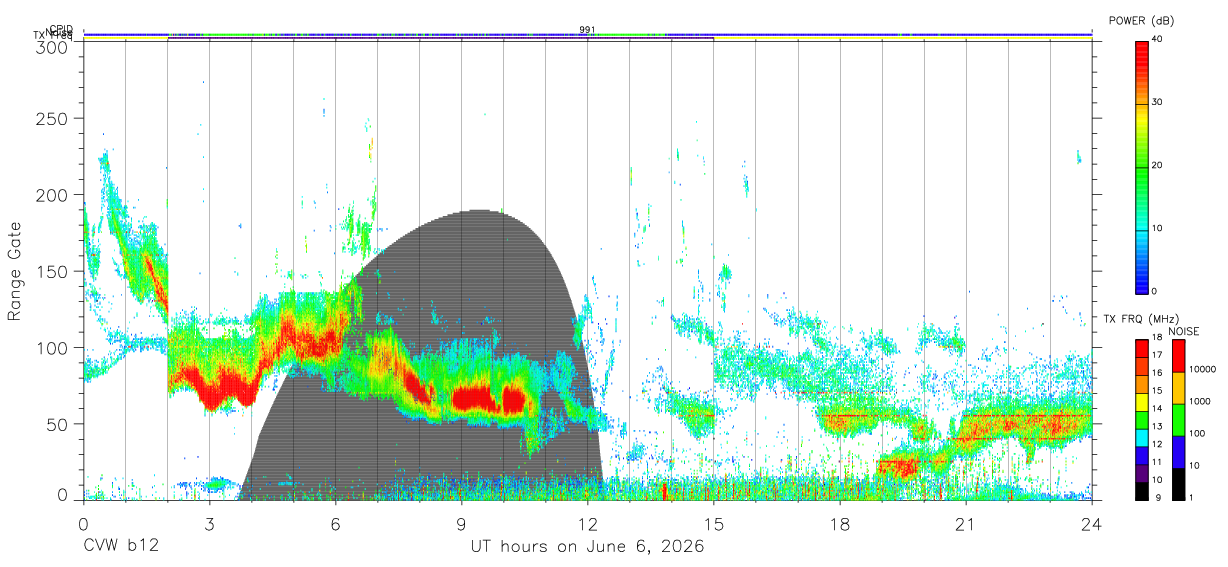Click the "NOISE" legend heading
Screen dimensions: 1228x567
point(1186,331)
